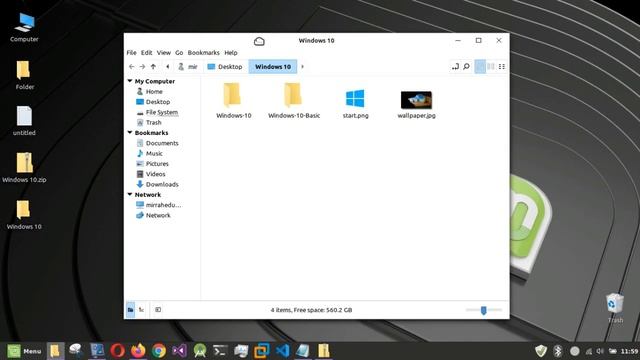Toggle the sidebar visibility button
The height and width of the screenshot is (360, 640).
click(x=158, y=310)
